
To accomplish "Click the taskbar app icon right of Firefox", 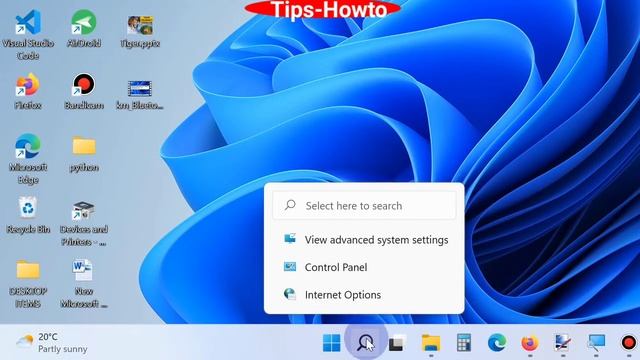I will (563, 342).
